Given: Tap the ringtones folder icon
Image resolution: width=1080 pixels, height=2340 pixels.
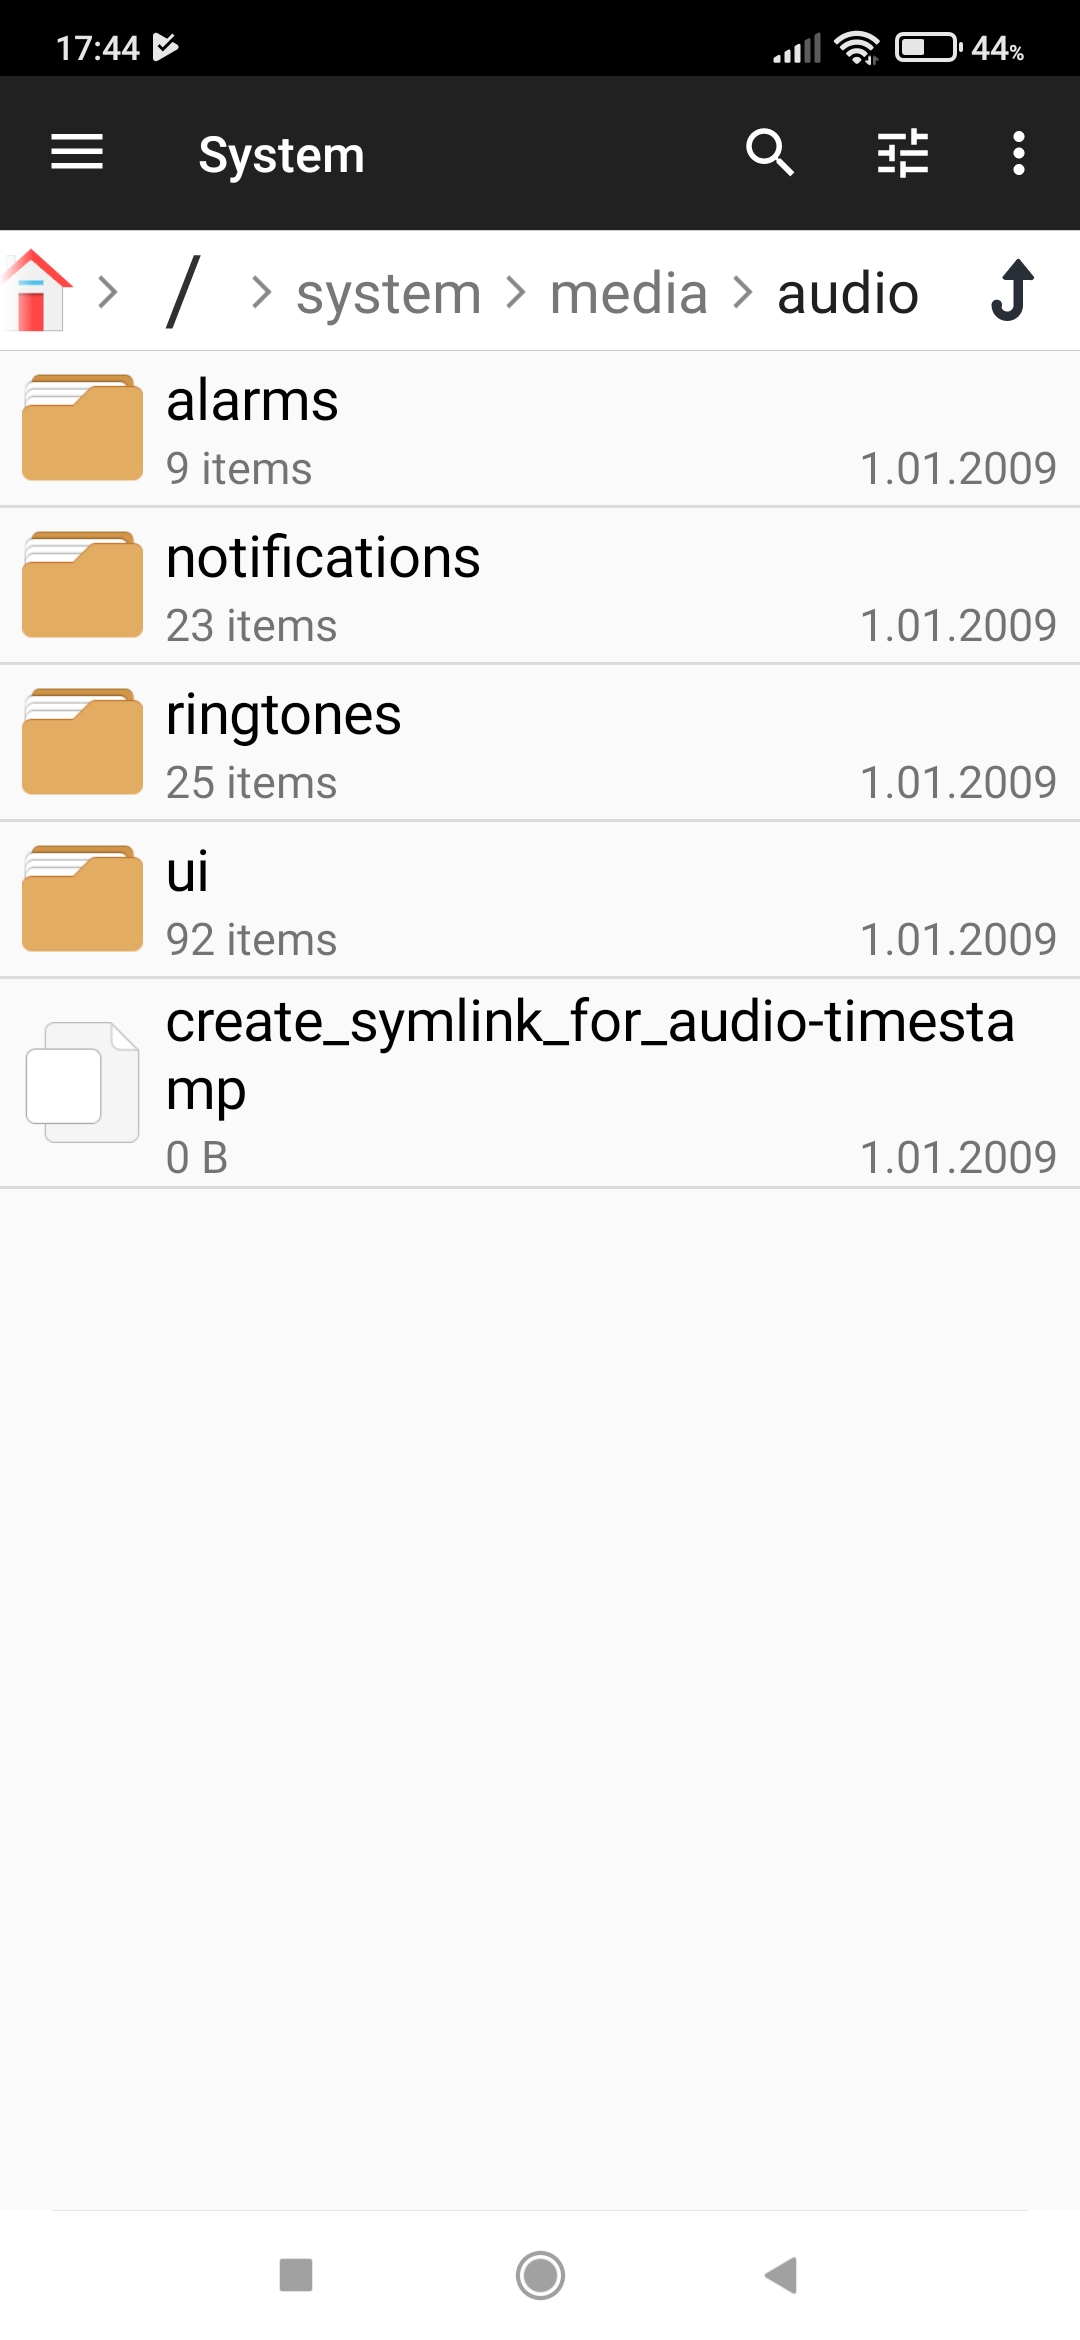Looking at the screenshot, I should click(82, 742).
